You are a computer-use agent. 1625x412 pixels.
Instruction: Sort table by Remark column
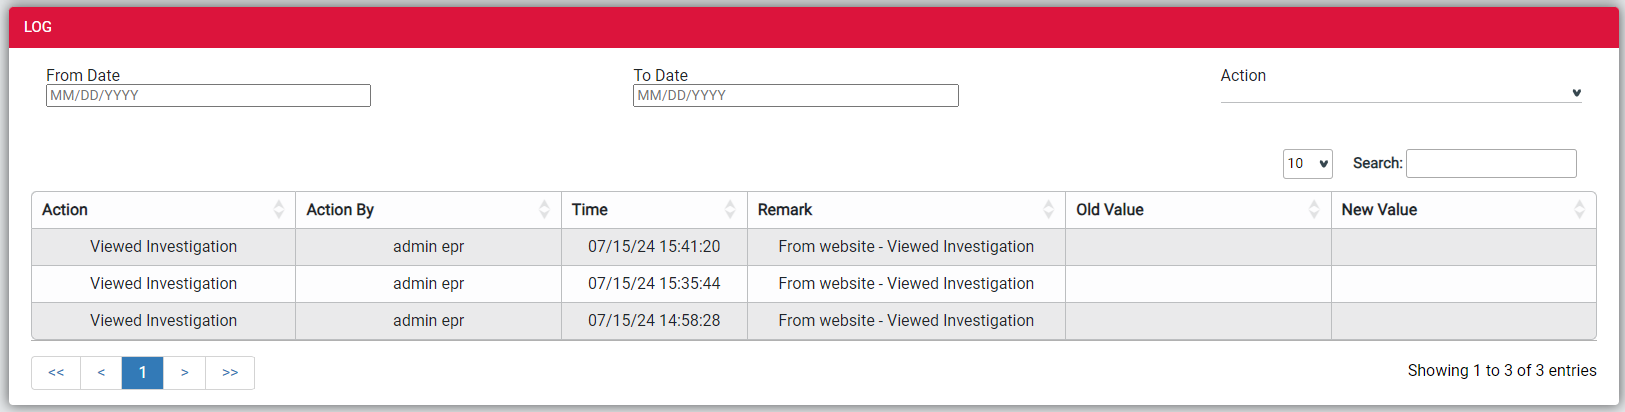pos(906,210)
